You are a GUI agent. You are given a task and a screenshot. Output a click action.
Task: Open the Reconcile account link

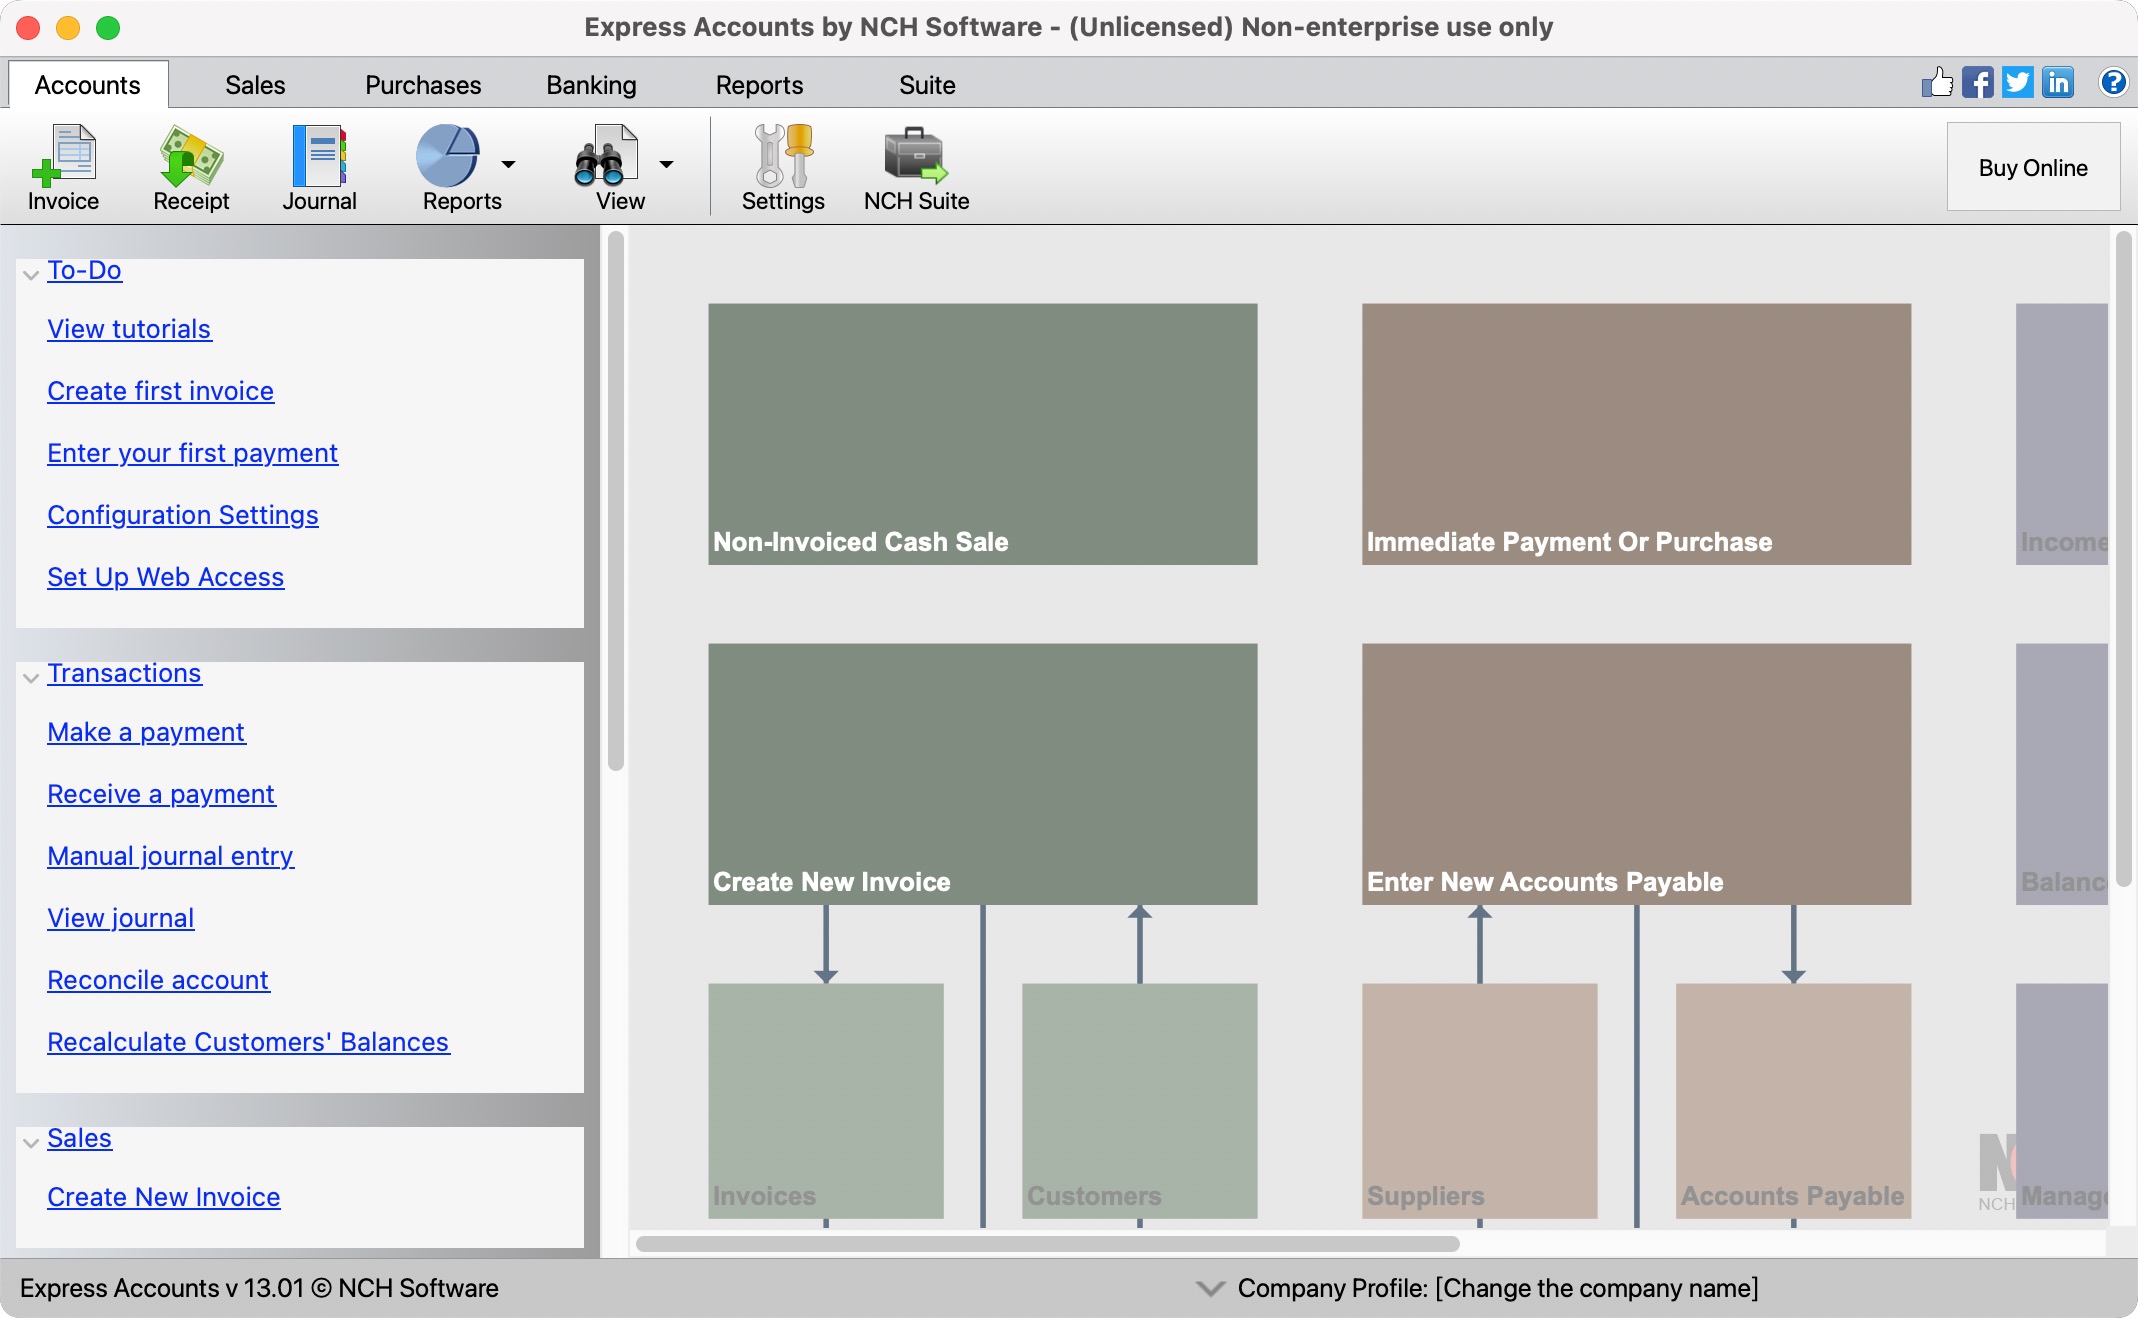[x=158, y=980]
